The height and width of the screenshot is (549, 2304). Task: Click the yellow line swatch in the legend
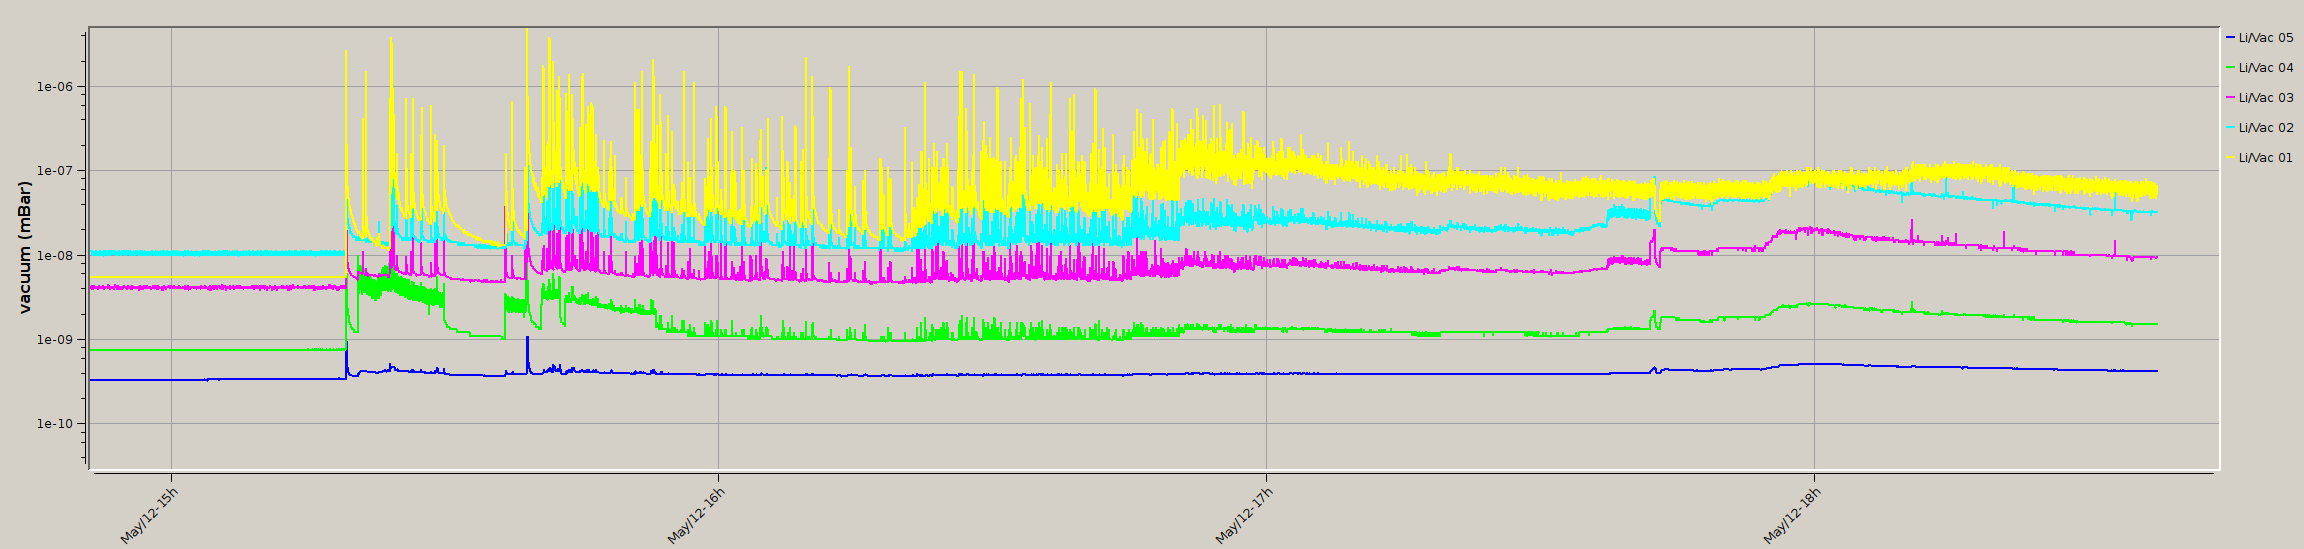pos(2230,158)
